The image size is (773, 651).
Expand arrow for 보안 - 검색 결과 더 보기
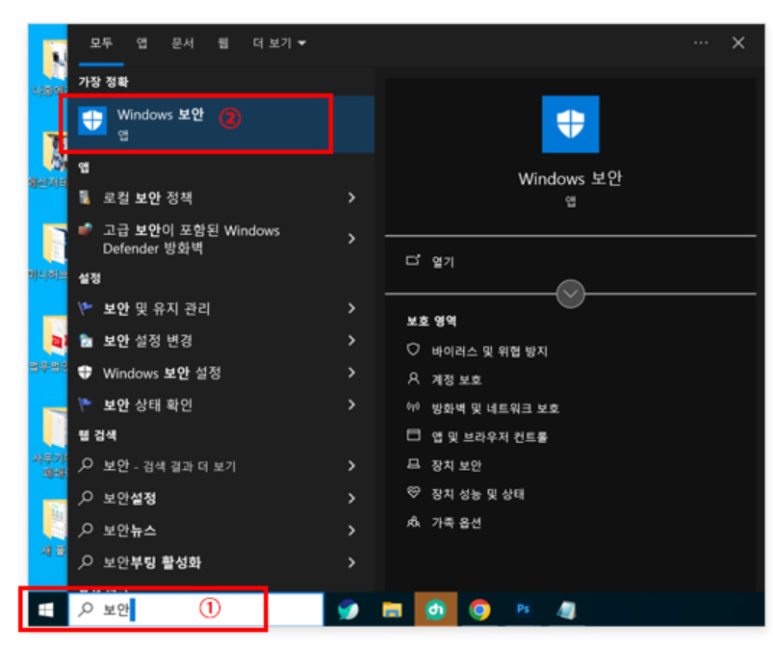click(x=351, y=466)
